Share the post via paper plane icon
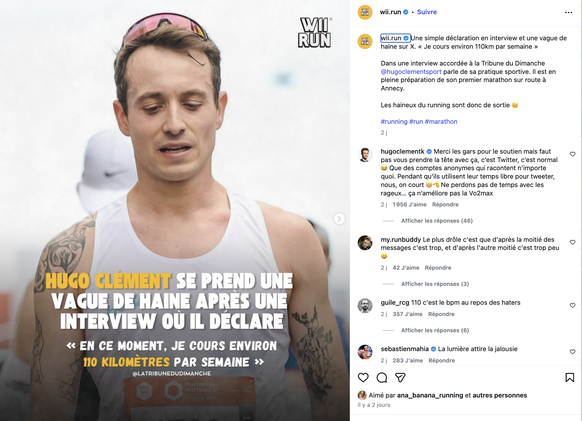Viewport: 582px width, 421px height. pyautogui.click(x=400, y=378)
